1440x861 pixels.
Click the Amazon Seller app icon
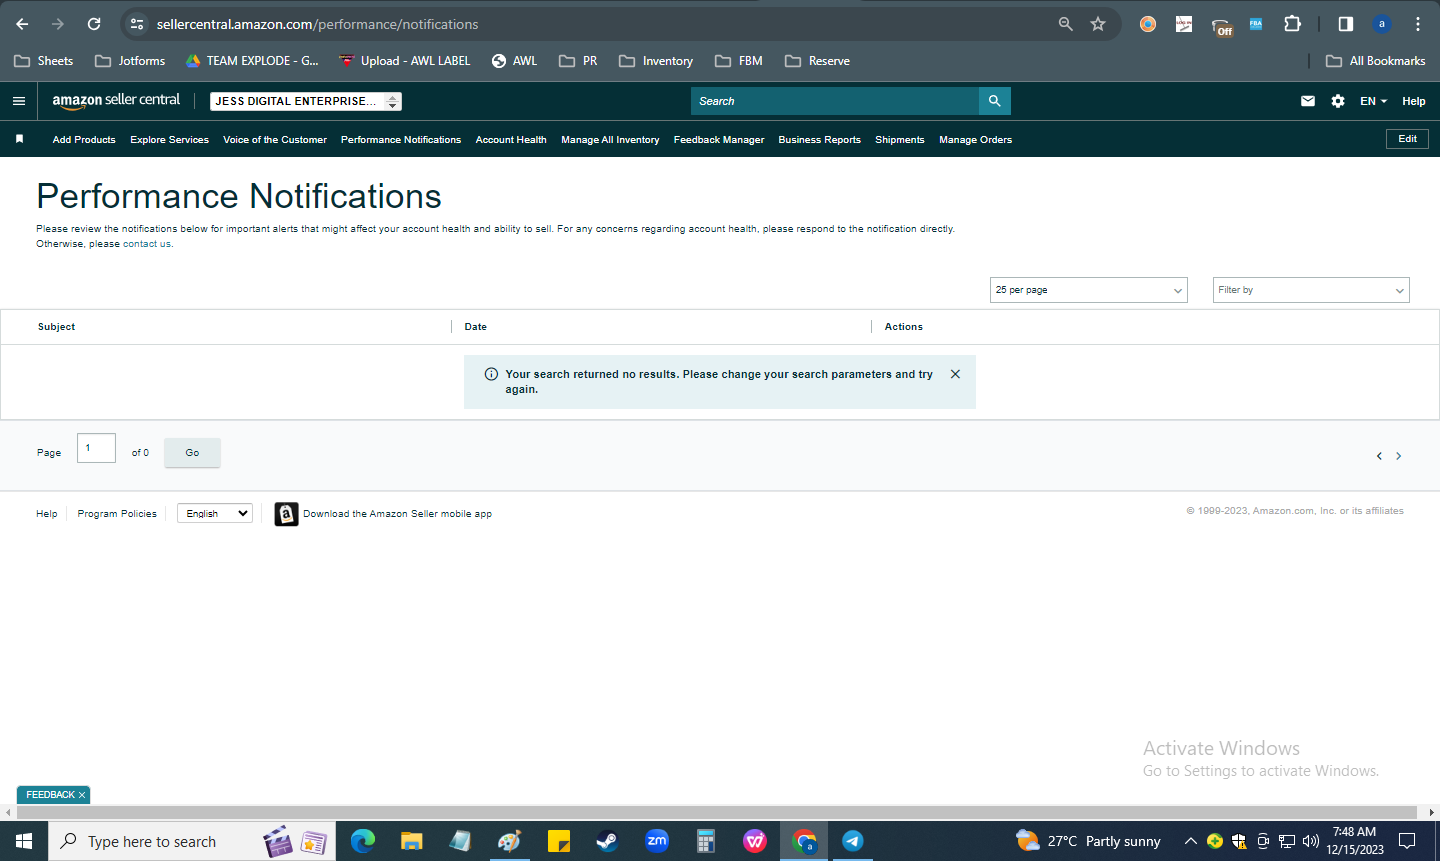click(286, 514)
